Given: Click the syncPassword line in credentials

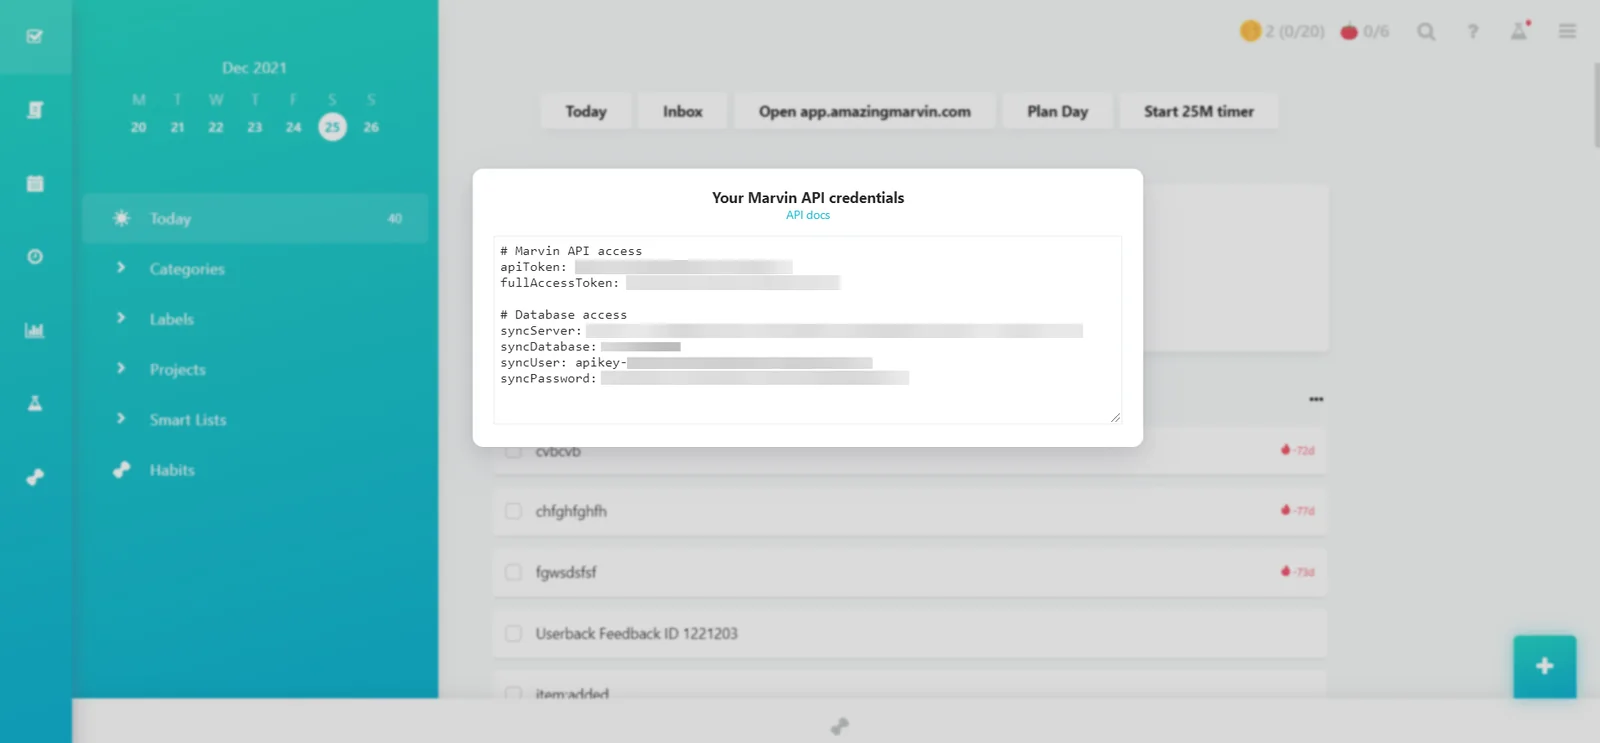Looking at the screenshot, I should [x=704, y=379].
